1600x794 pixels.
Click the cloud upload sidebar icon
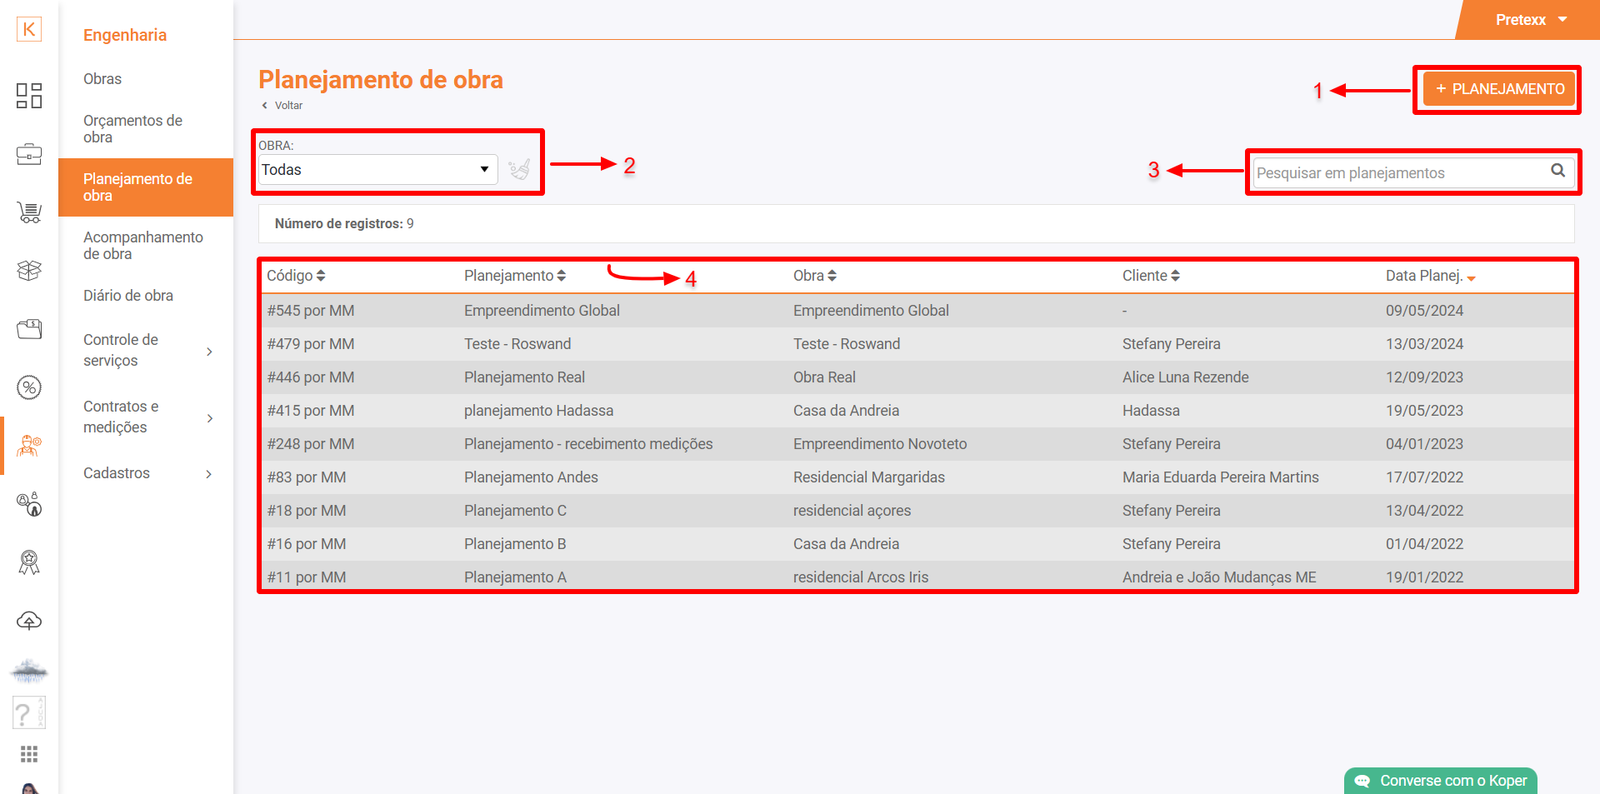click(29, 621)
